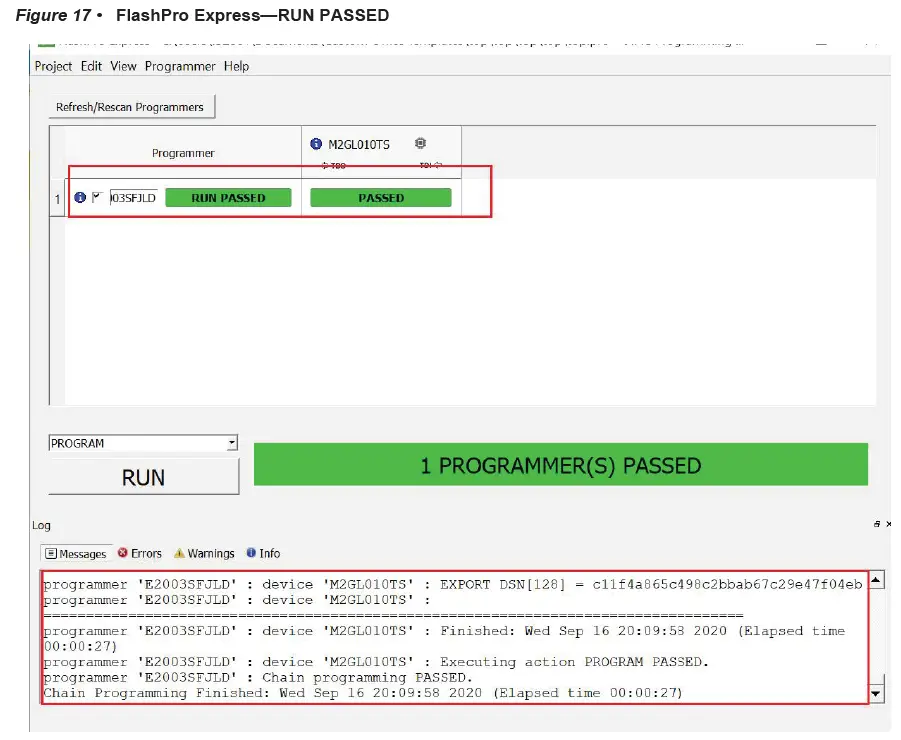
Task: Click the 1 PROGRAMMER(S) PASSED banner
Action: pos(561,464)
